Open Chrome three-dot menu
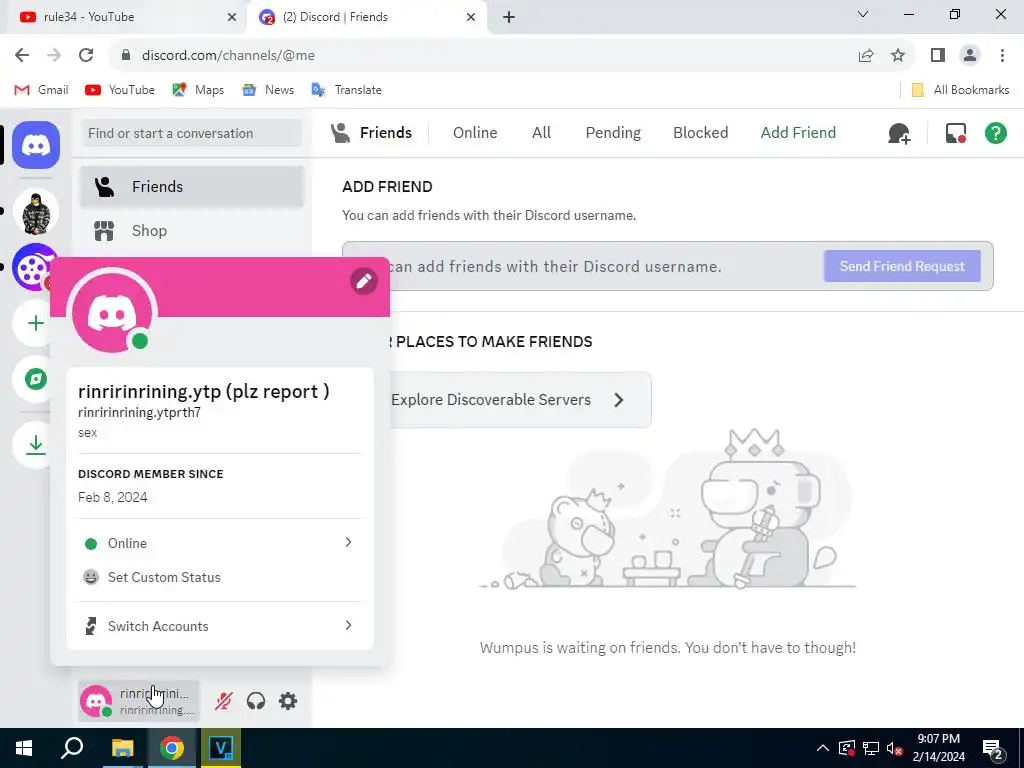1024x768 pixels. tap(1002, 56)
